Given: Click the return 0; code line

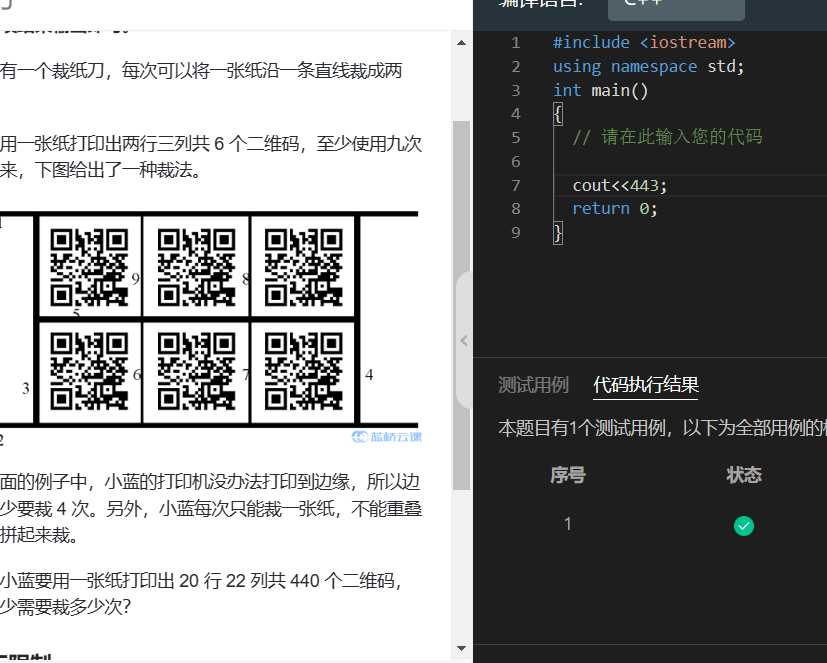Looking at the screenshot, I should tap(615, 209).
